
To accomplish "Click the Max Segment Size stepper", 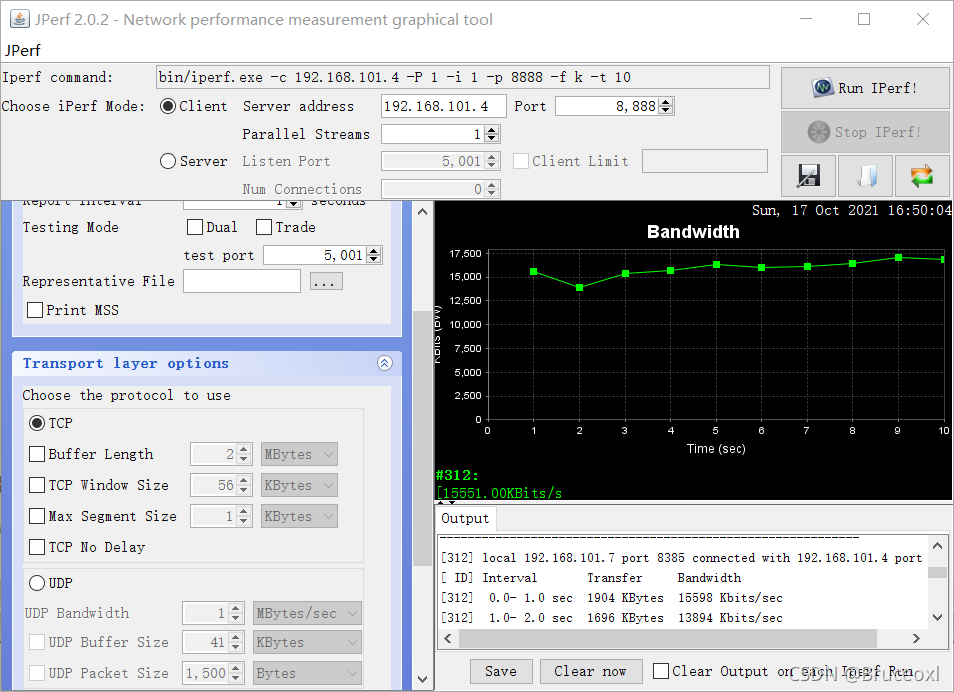I will [243, 516].
